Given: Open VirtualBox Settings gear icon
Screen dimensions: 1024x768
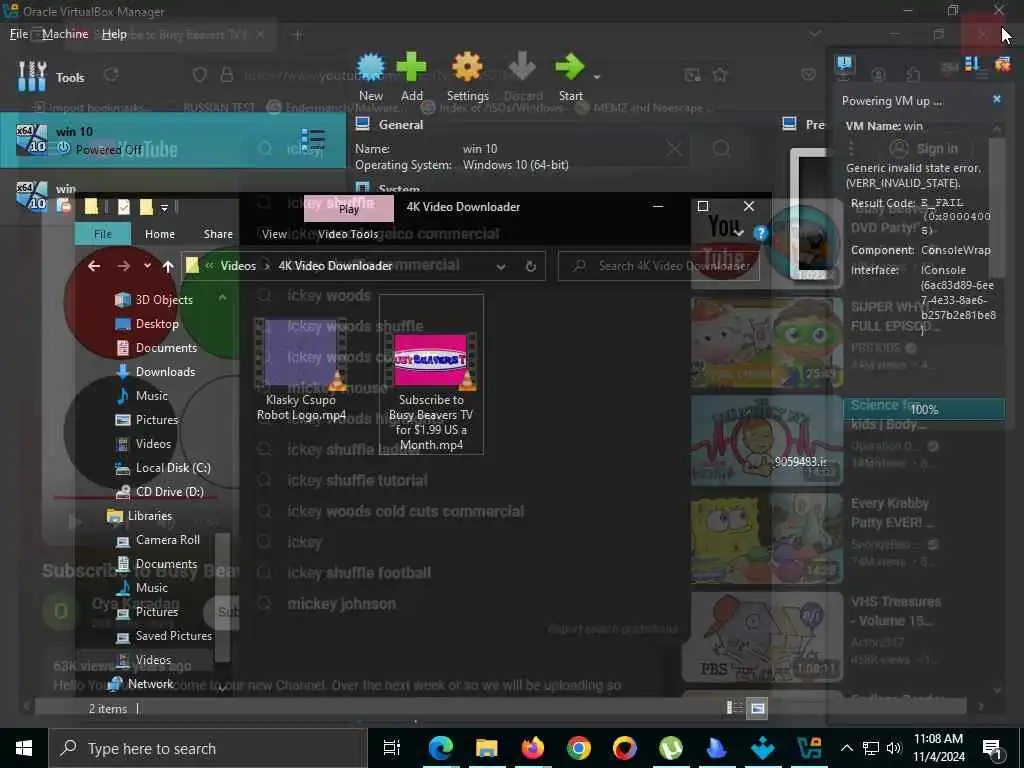Looking at the screenshot, I should (x=468, y=67).
